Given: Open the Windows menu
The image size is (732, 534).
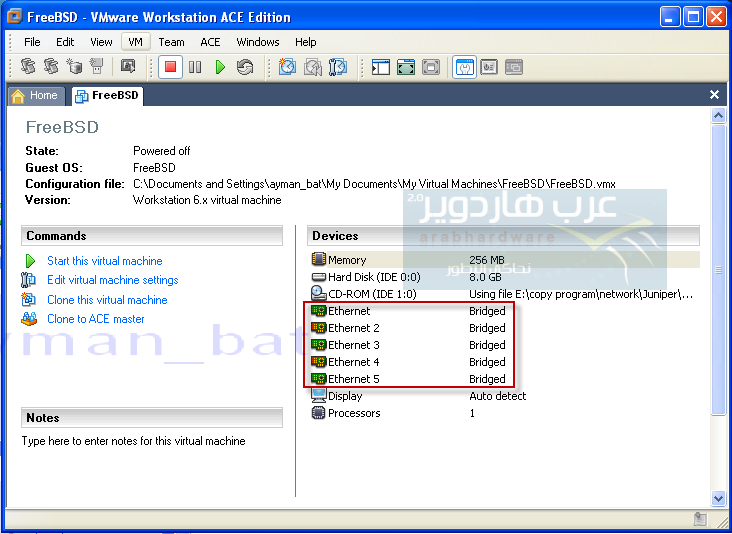Looking at the screenshot, I should pyautogui.click(x=258, y=42).
